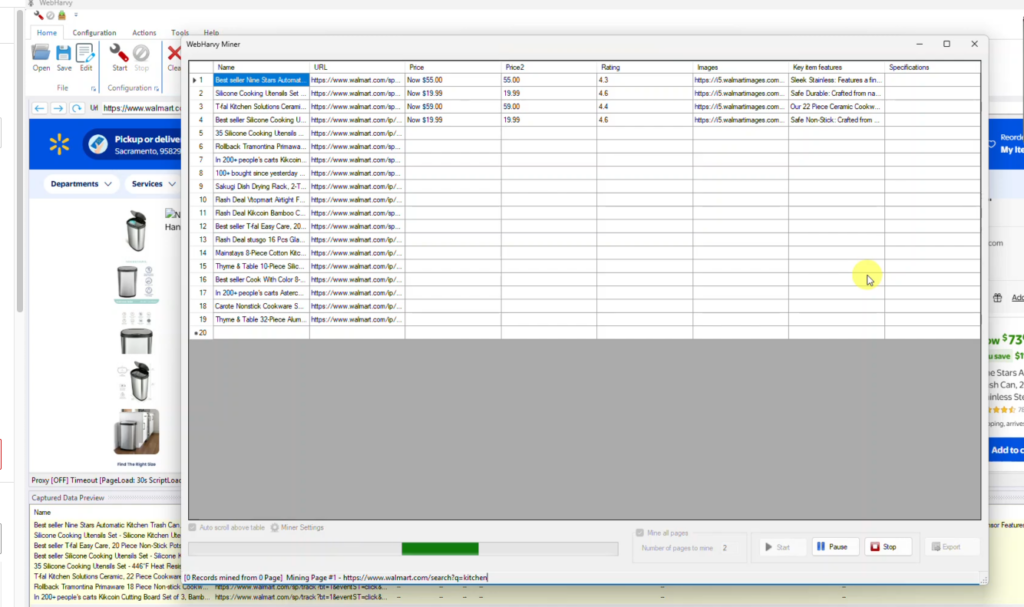Switch to the Actions ribbon tab
The height and width of the screenshot is (607, 1024).
tap(144, 32)
